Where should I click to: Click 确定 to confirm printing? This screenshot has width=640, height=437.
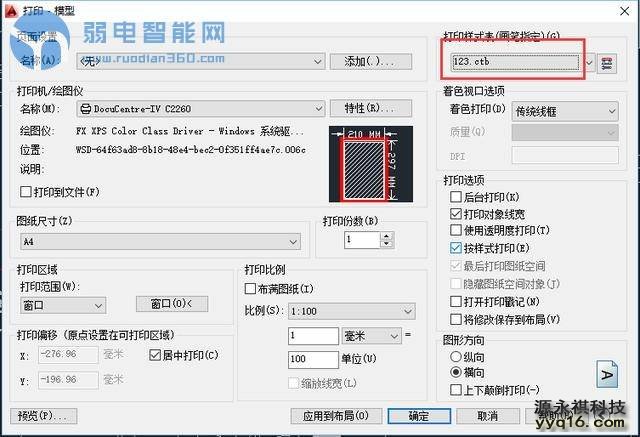pyautogui.click(x=419, y=415)
